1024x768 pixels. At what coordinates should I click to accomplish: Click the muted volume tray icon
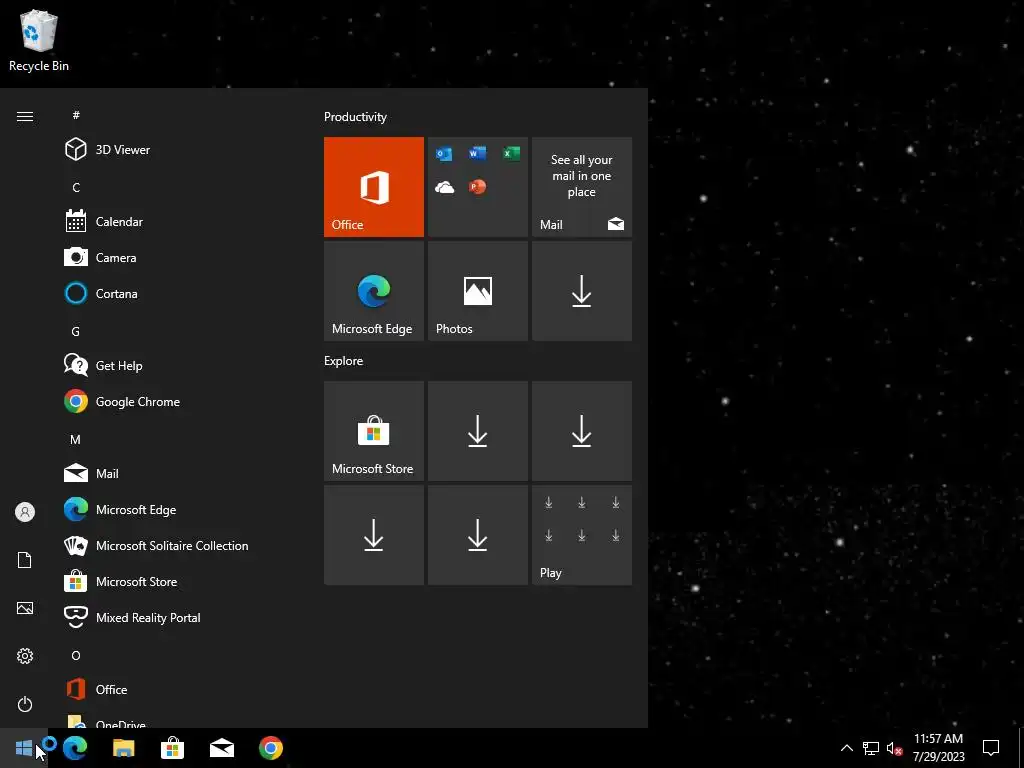pyautogui.click(x=894, y=748)
